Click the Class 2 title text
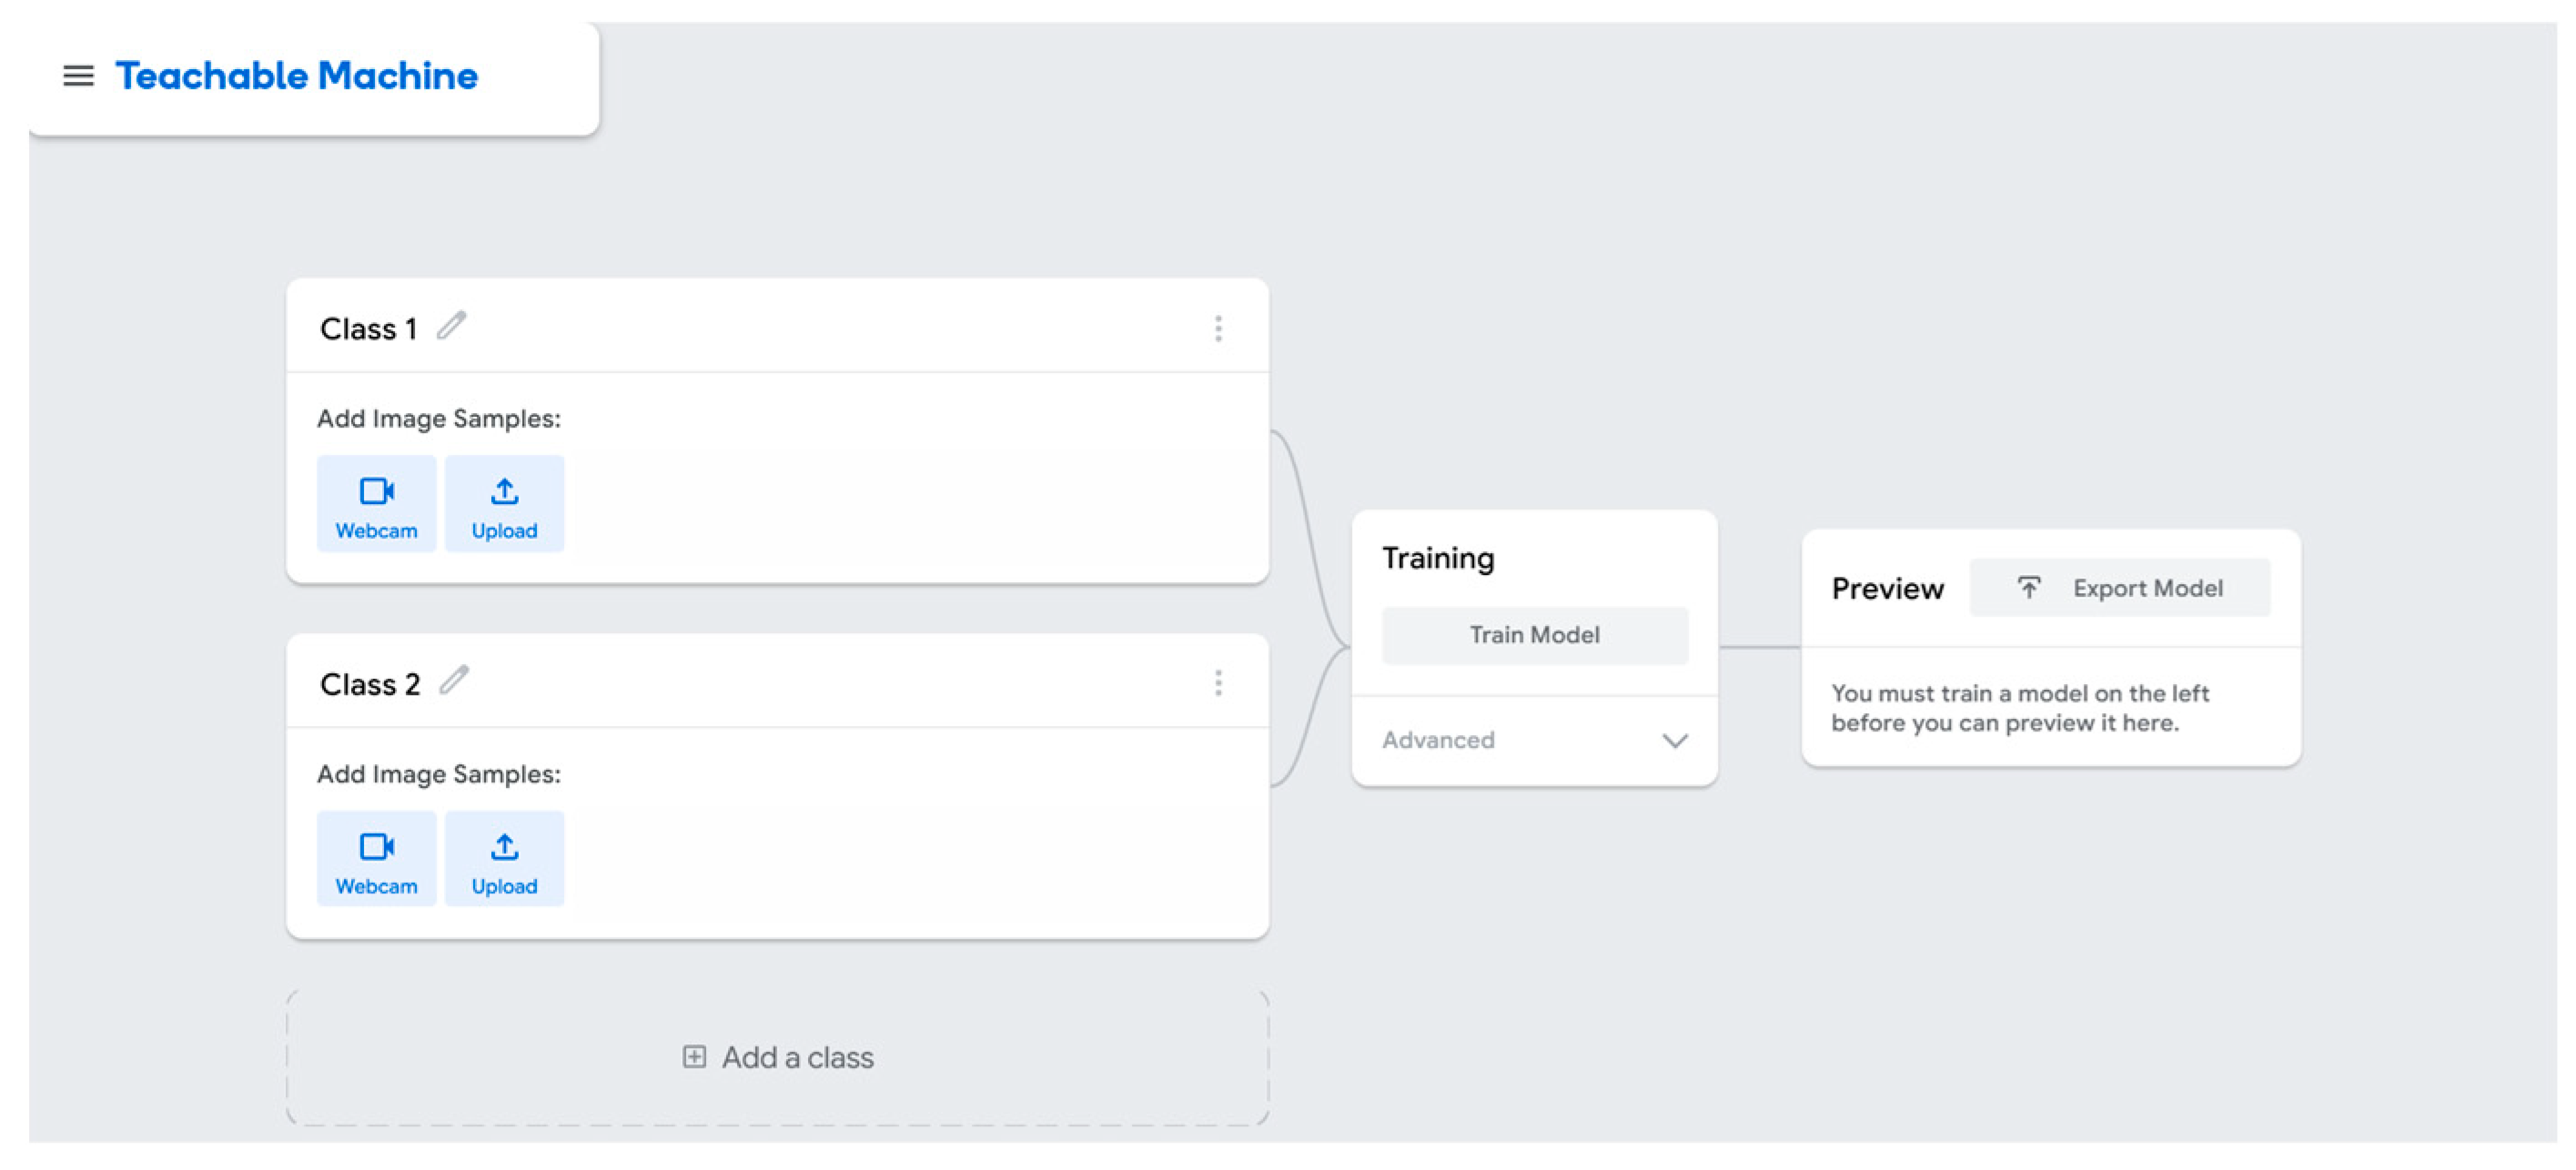Viewport: 2576px width, 1170px height. [x=369, y=684]
